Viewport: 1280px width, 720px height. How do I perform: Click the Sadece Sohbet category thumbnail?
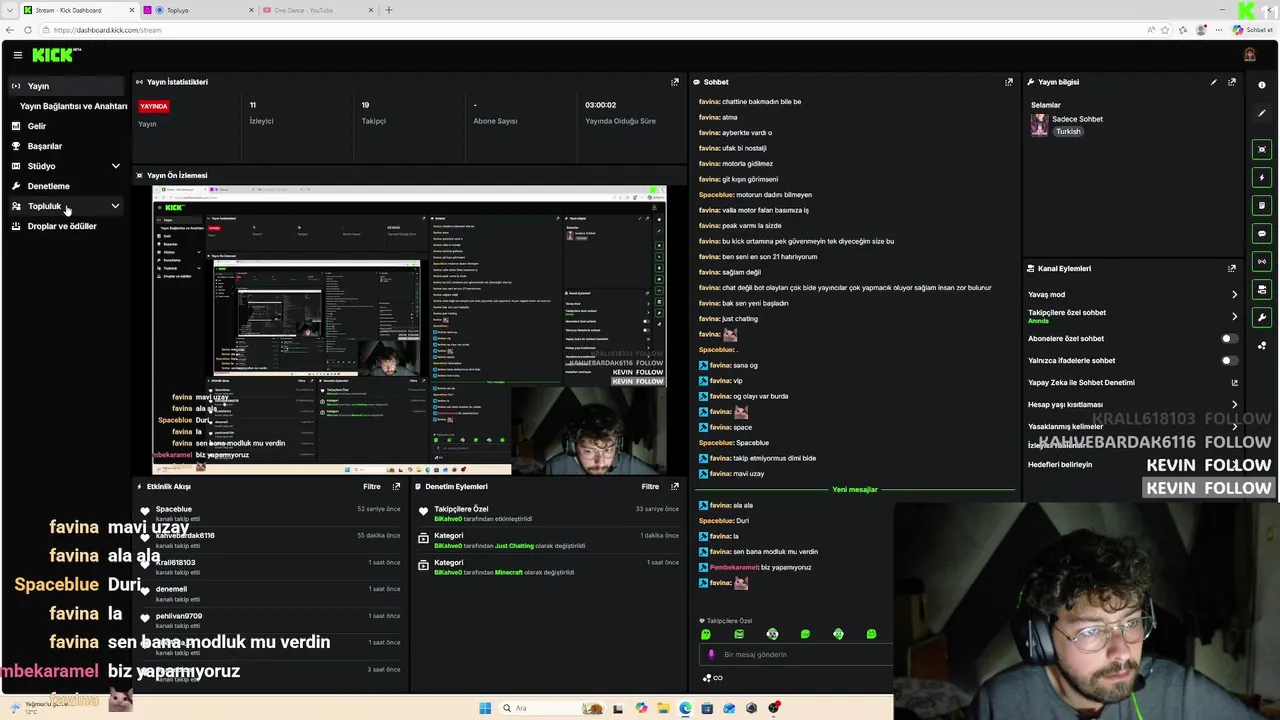[x=1040, y=124]
